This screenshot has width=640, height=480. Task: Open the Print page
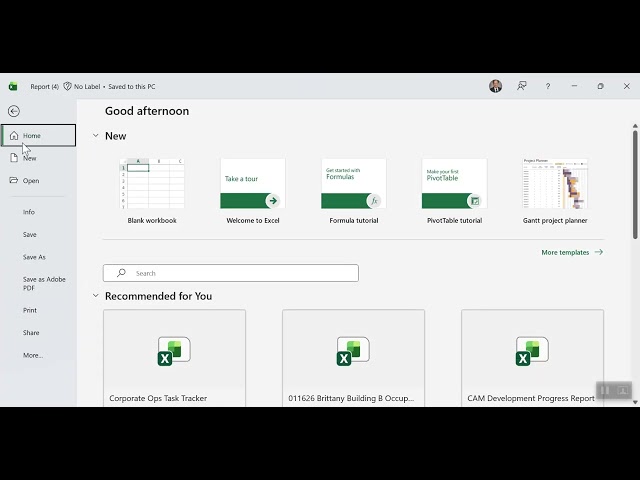click(x=30, y=310)
